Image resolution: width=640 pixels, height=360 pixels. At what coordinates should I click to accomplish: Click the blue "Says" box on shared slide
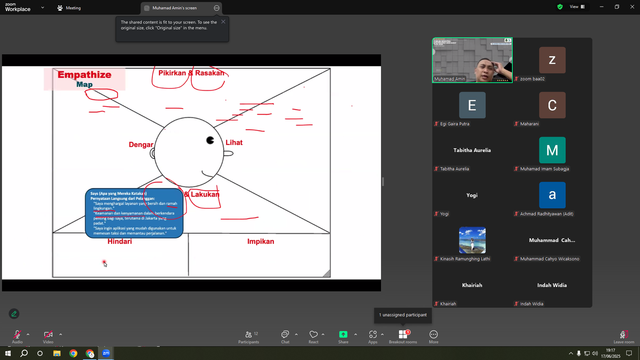[x=134, y=213]
